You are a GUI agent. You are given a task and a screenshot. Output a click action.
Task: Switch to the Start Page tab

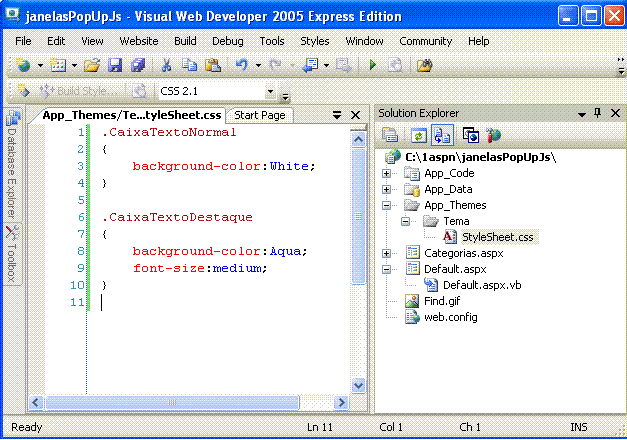260,115
